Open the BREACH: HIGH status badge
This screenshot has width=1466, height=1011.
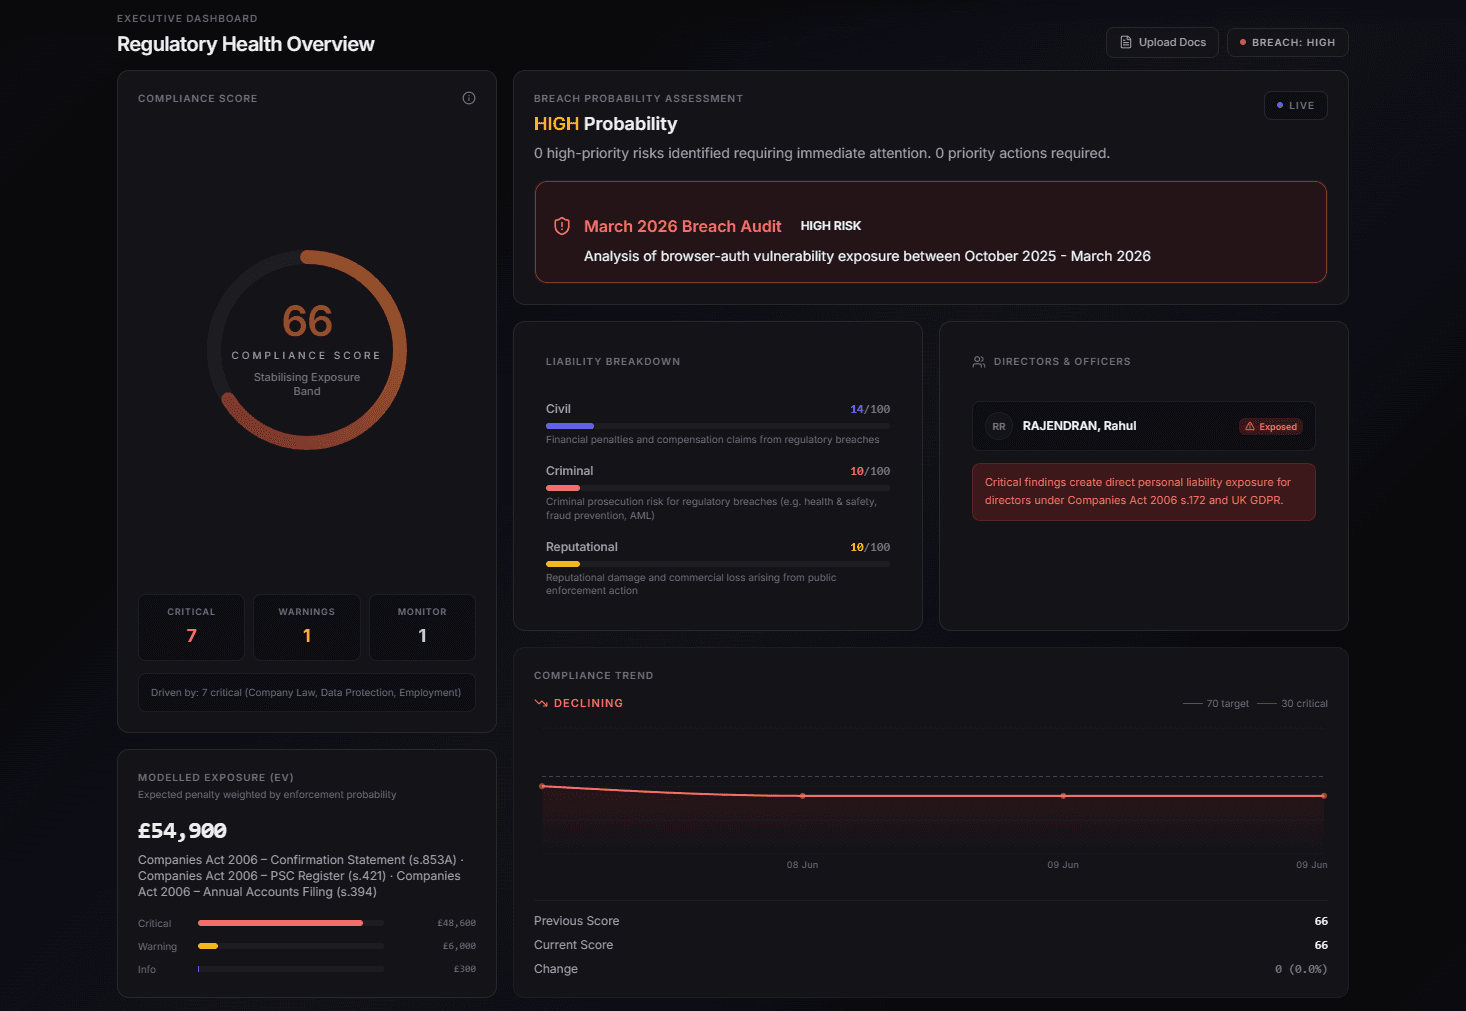point(1288,42)
